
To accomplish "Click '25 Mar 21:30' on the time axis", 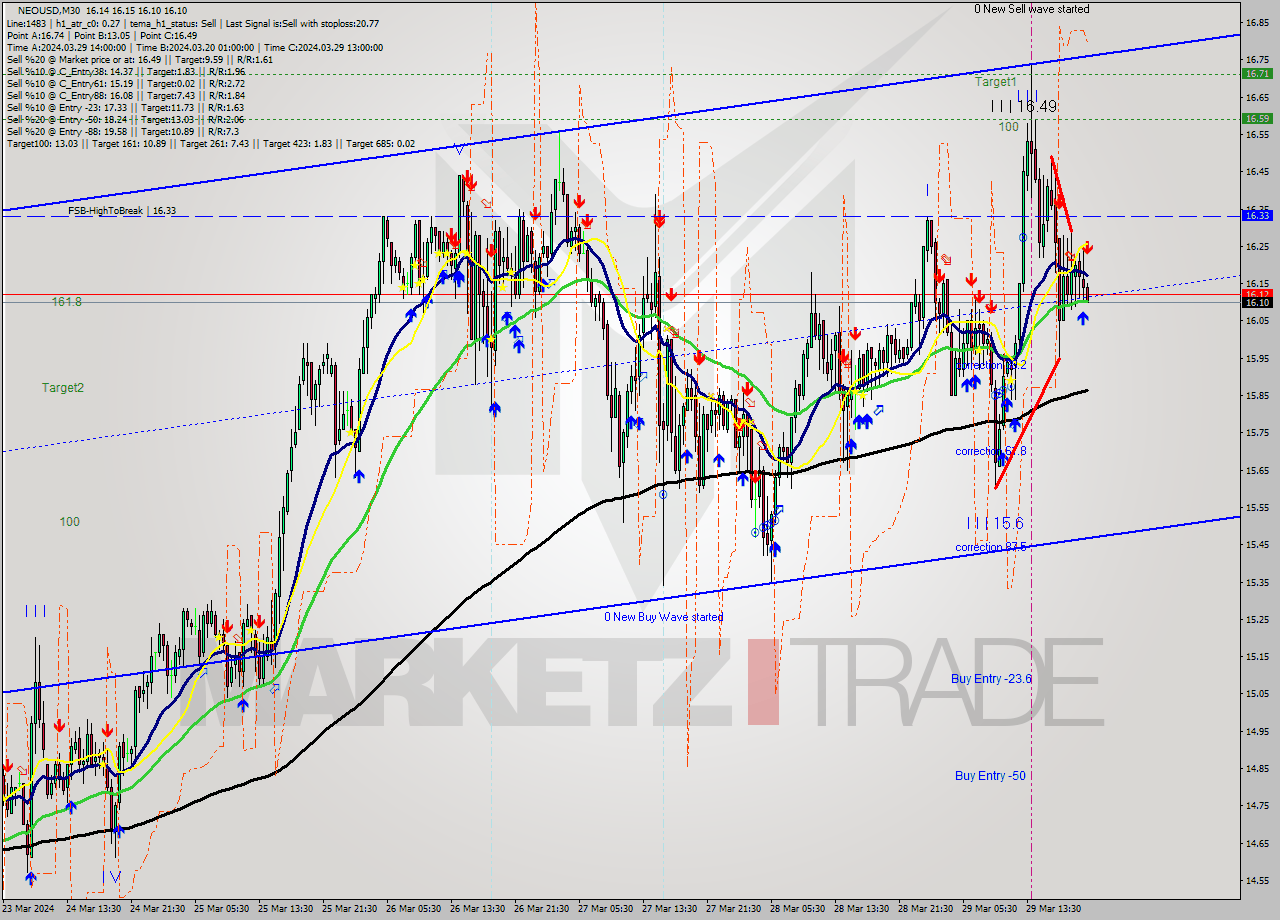I will pyautogui.click(x=350, y=909).
